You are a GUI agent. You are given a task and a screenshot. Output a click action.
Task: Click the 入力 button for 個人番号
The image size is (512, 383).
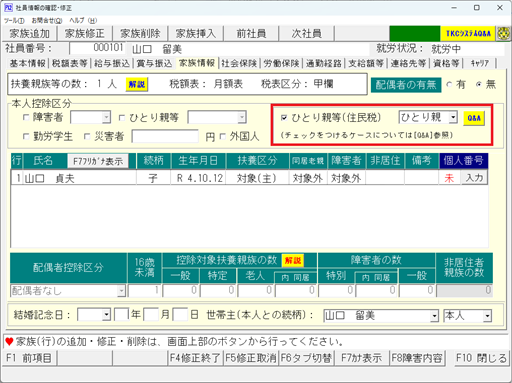[x=474, y=178]
